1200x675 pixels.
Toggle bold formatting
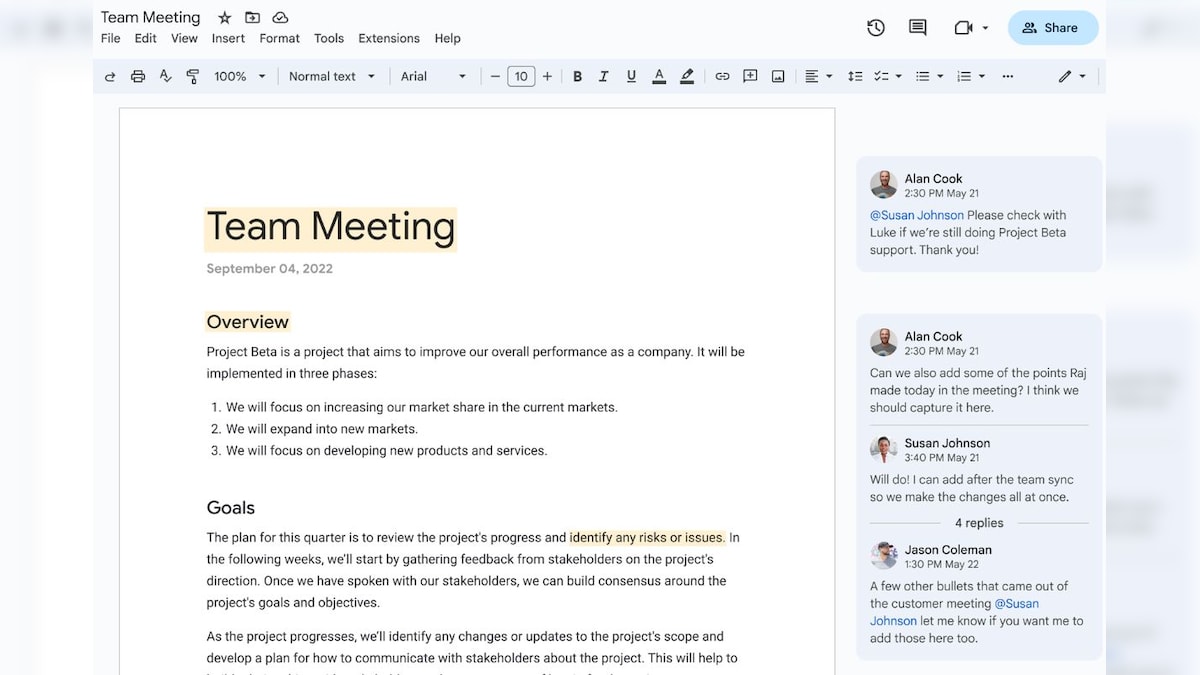(x=577, y=76)
